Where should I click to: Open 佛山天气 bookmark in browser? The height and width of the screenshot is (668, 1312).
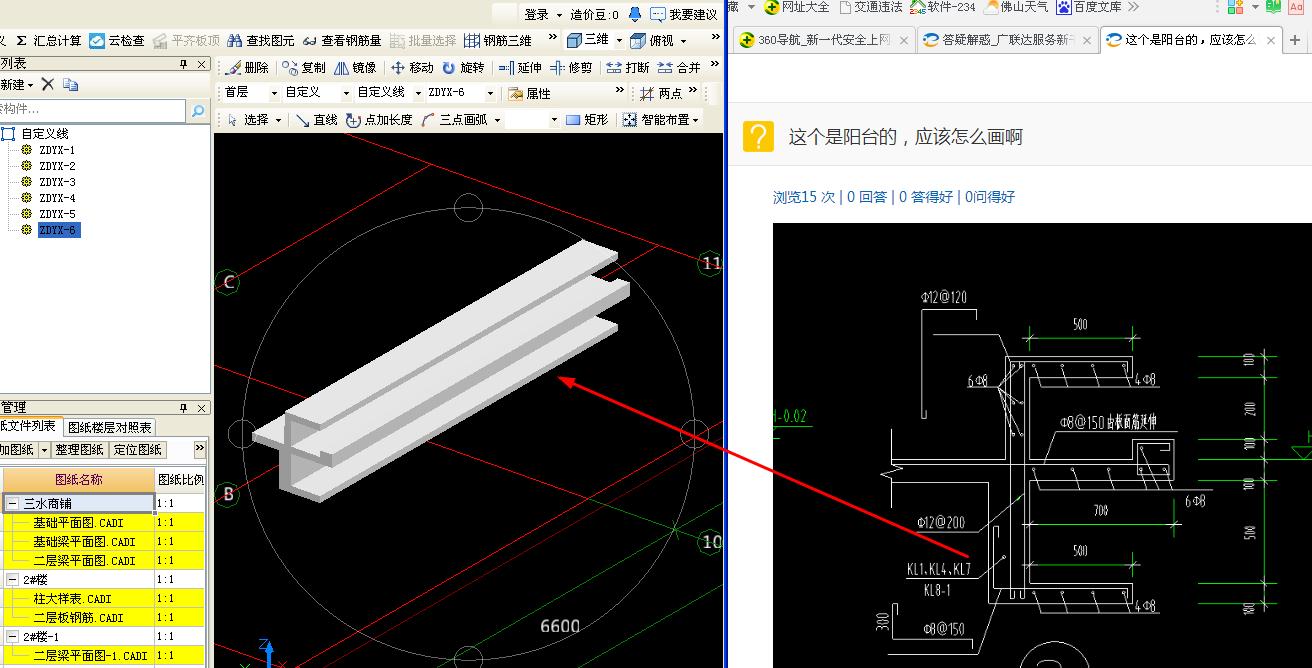[x=1017, y=7]
